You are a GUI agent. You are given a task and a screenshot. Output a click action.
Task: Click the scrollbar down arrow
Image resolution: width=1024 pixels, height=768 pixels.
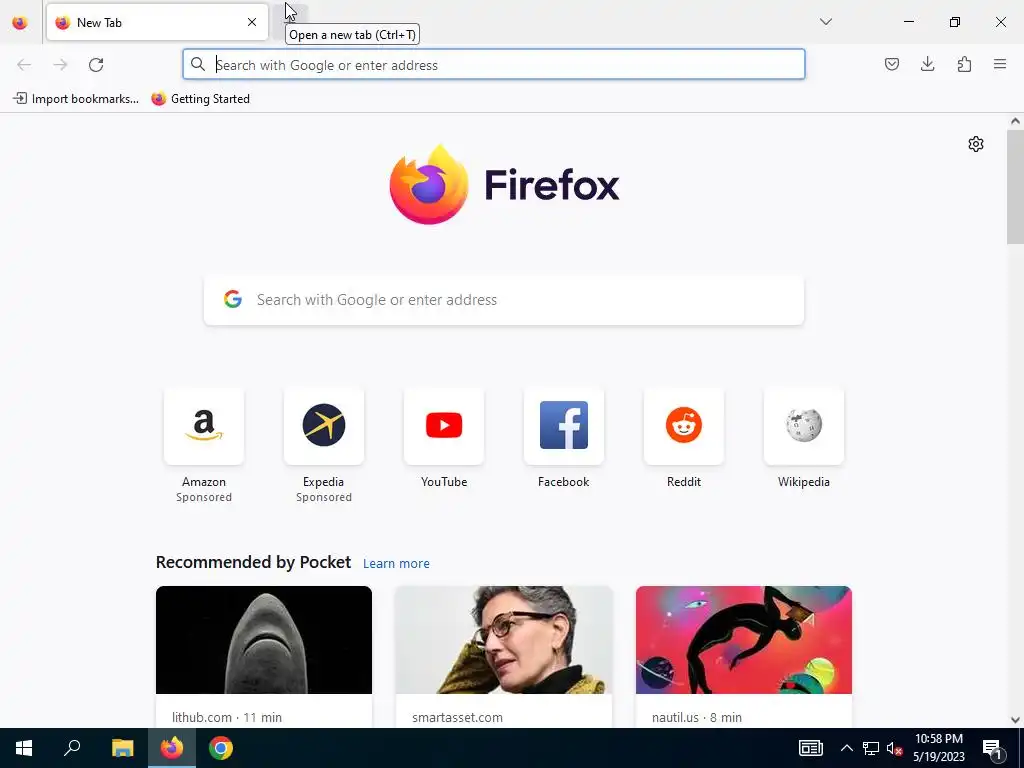[x=1015, y=720]
